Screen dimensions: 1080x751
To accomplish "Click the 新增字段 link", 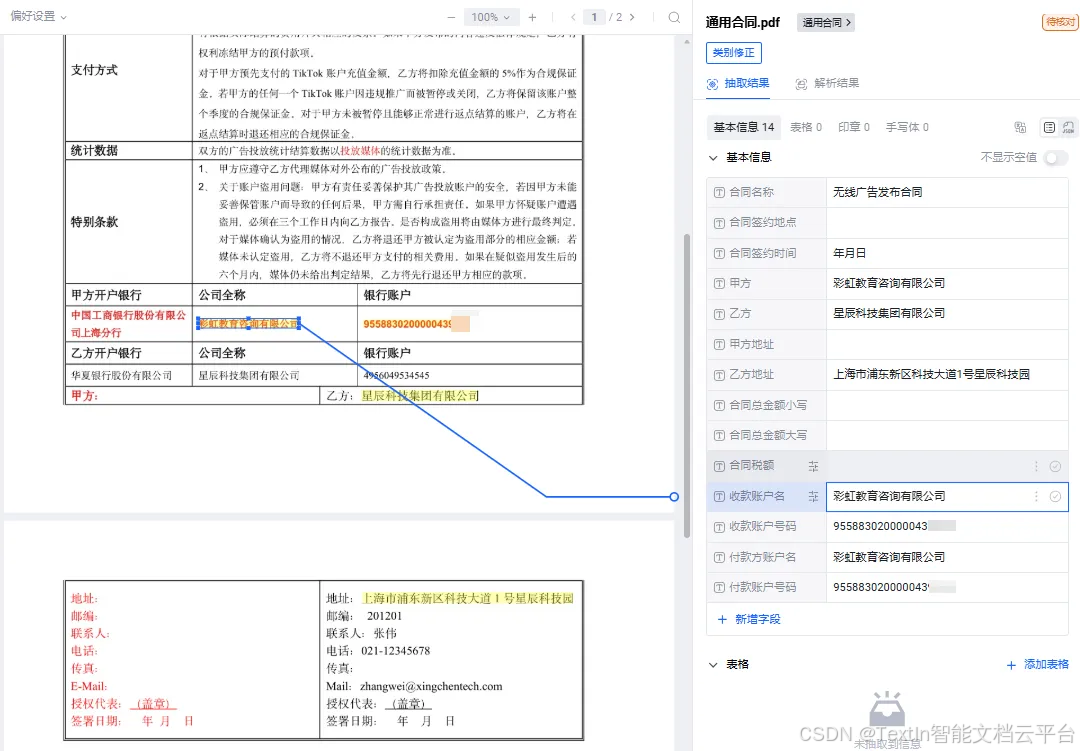I will 757,619.
